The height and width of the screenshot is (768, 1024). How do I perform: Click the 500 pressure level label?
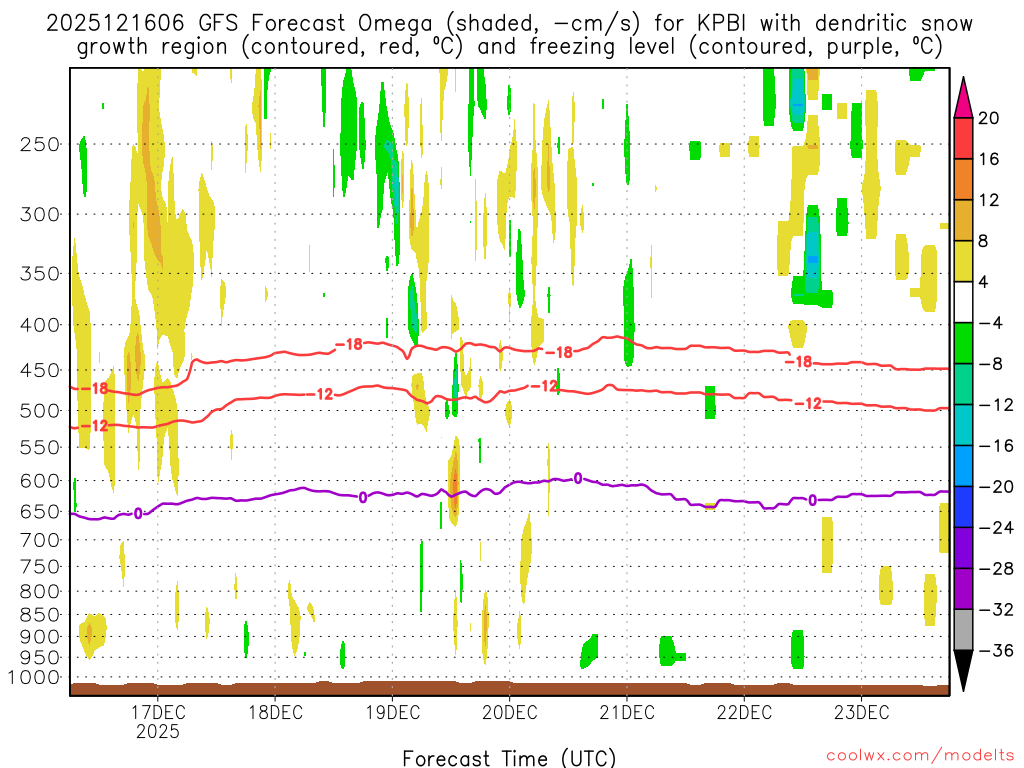point(40,411)
